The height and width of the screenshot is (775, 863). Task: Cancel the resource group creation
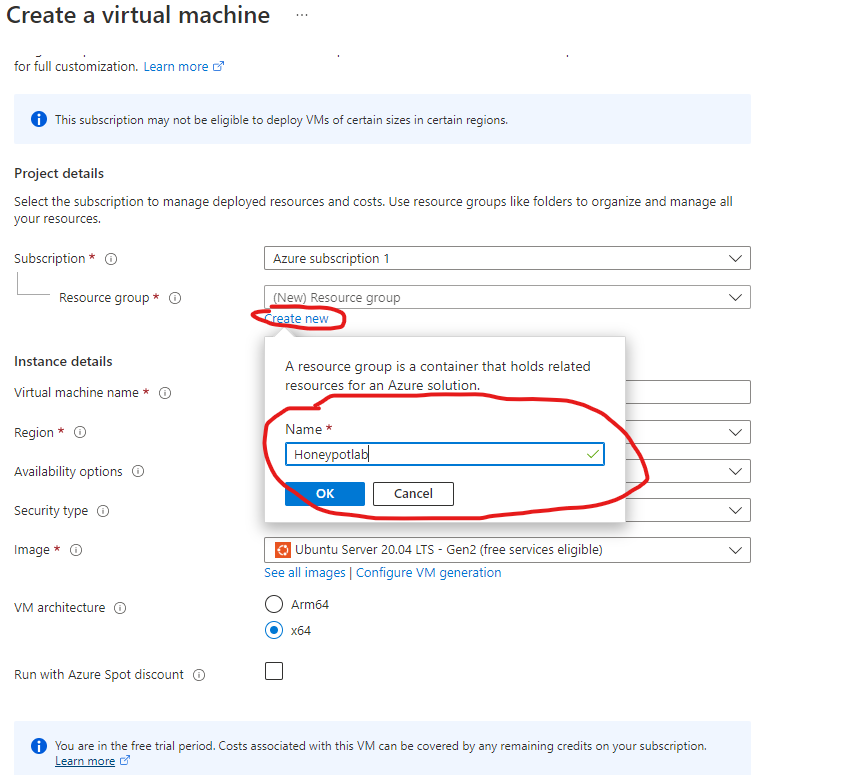tap(413, 493)
